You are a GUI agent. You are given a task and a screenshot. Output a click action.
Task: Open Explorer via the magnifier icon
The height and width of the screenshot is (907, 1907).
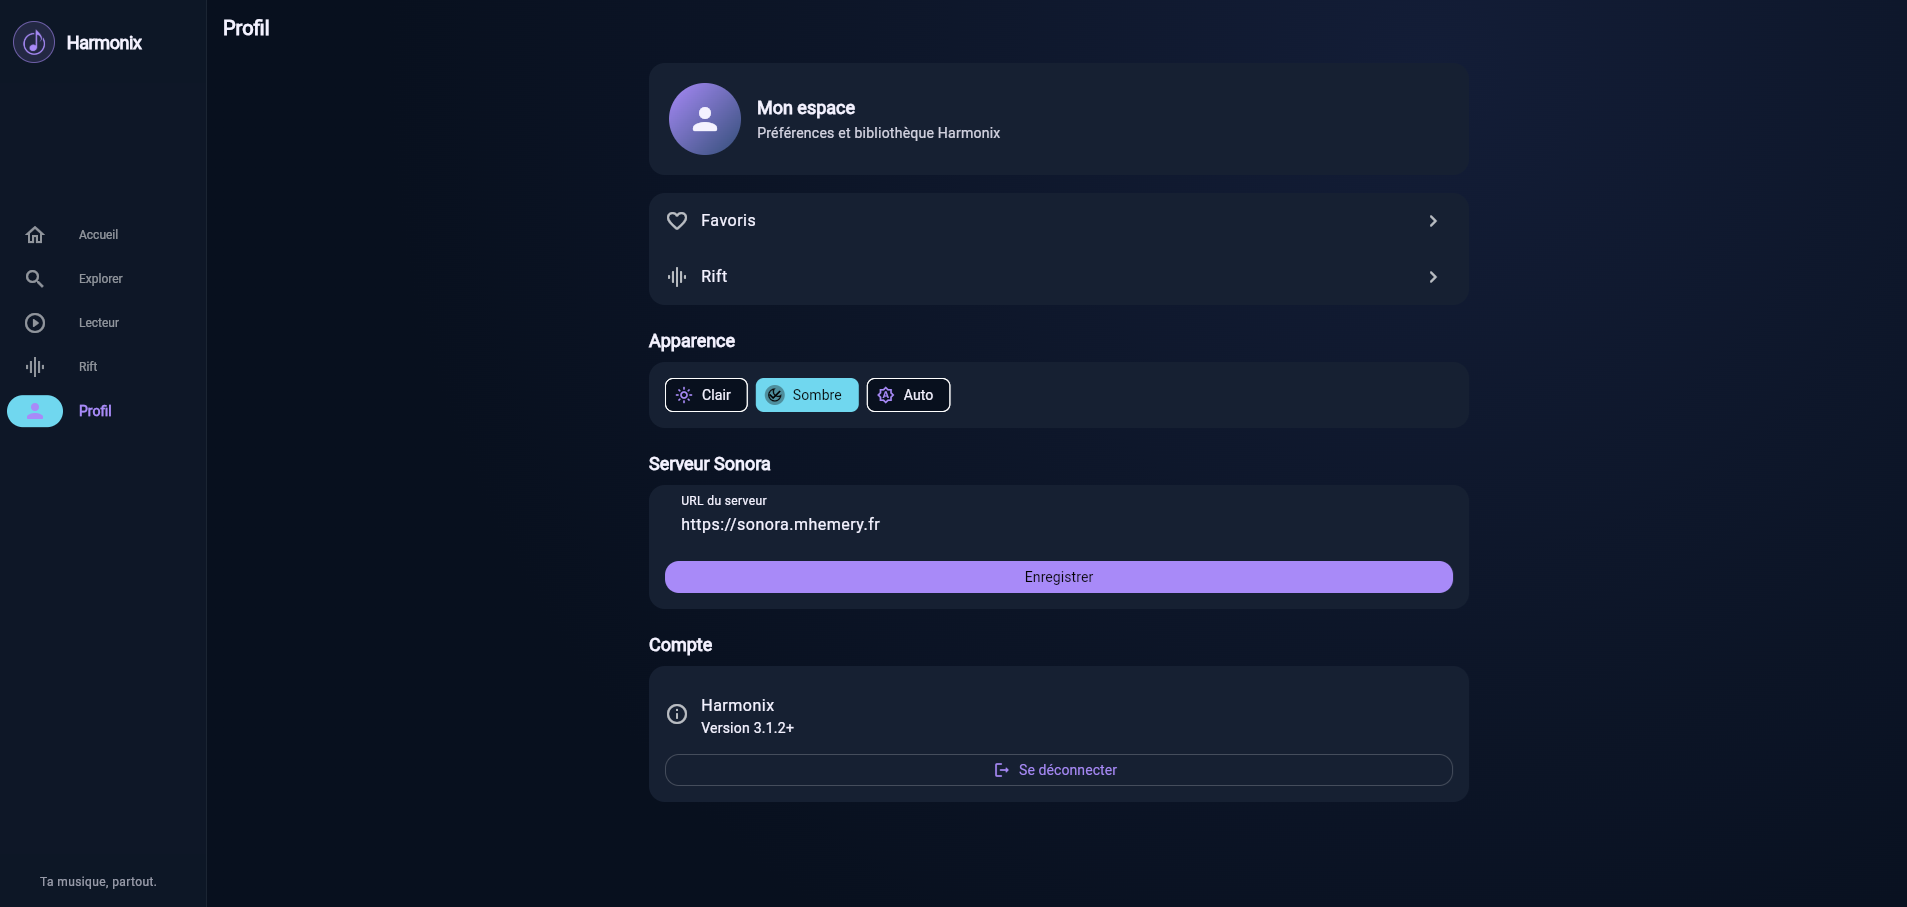(x=35, y=279)
